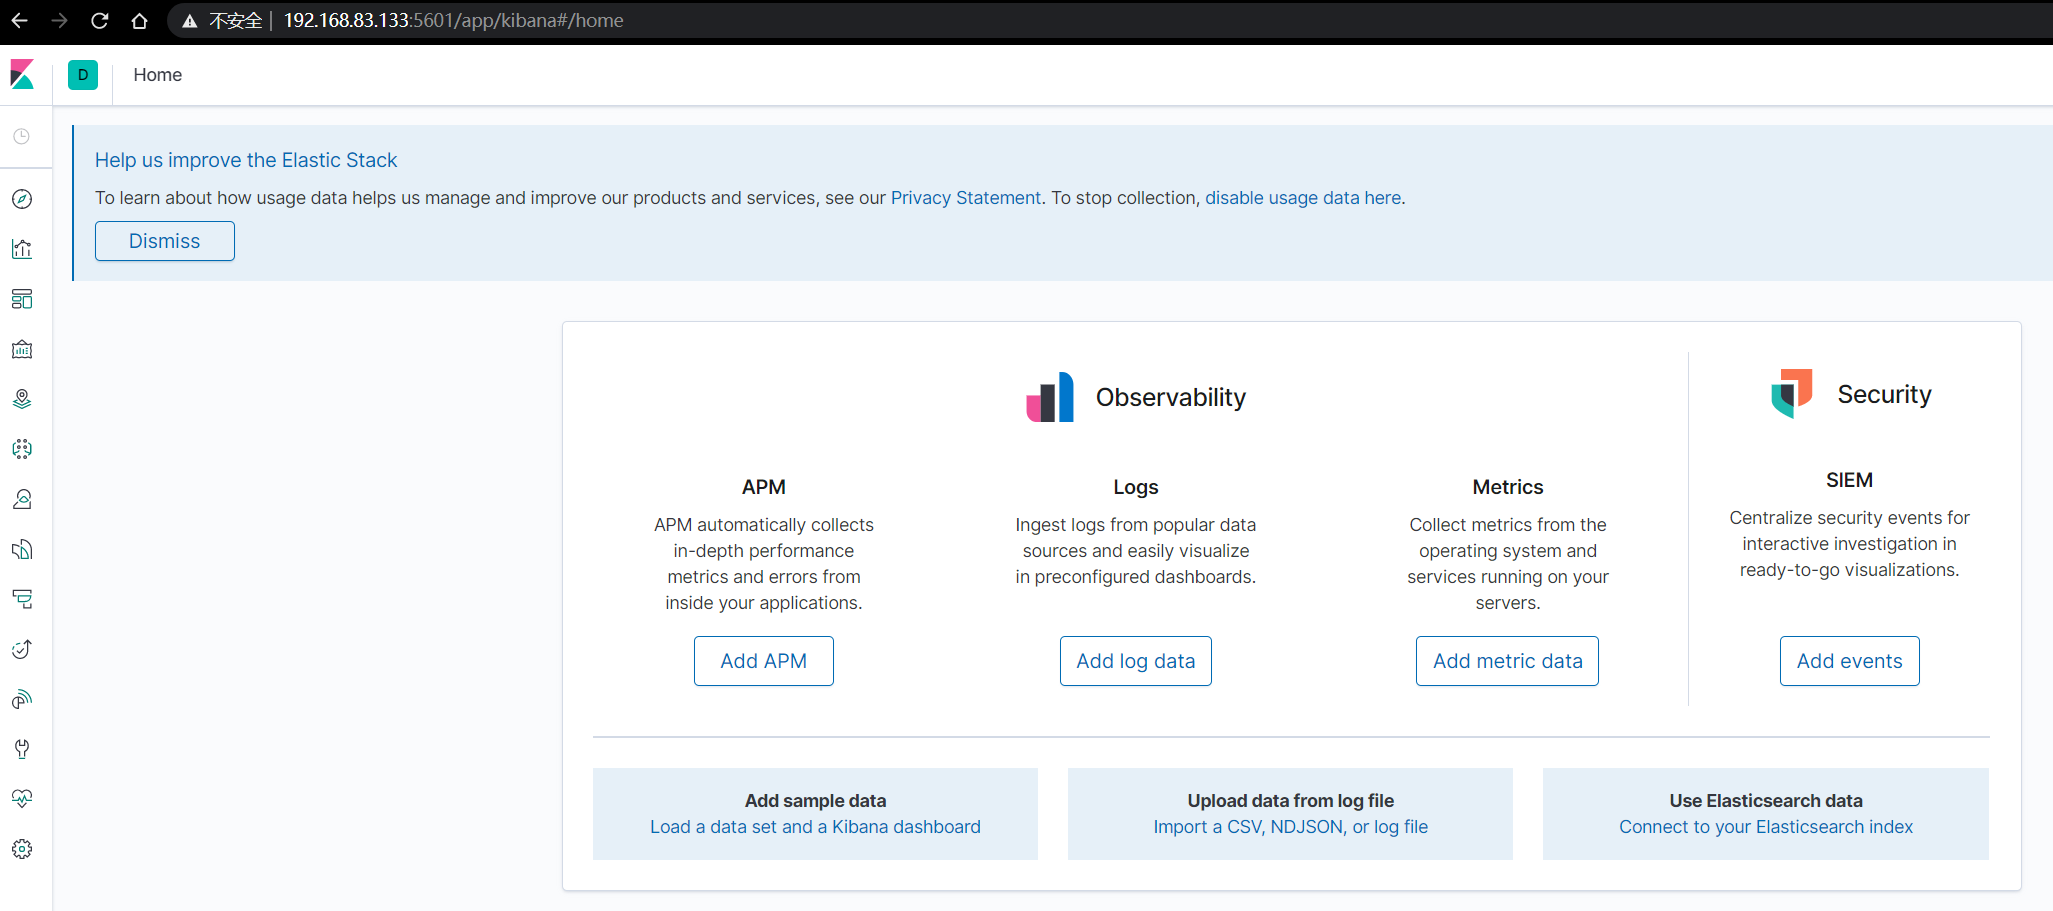Click the Use Elasticsearch data heading
Image resolution: width=2053 pixels, height=911 pixels.
1766,801
